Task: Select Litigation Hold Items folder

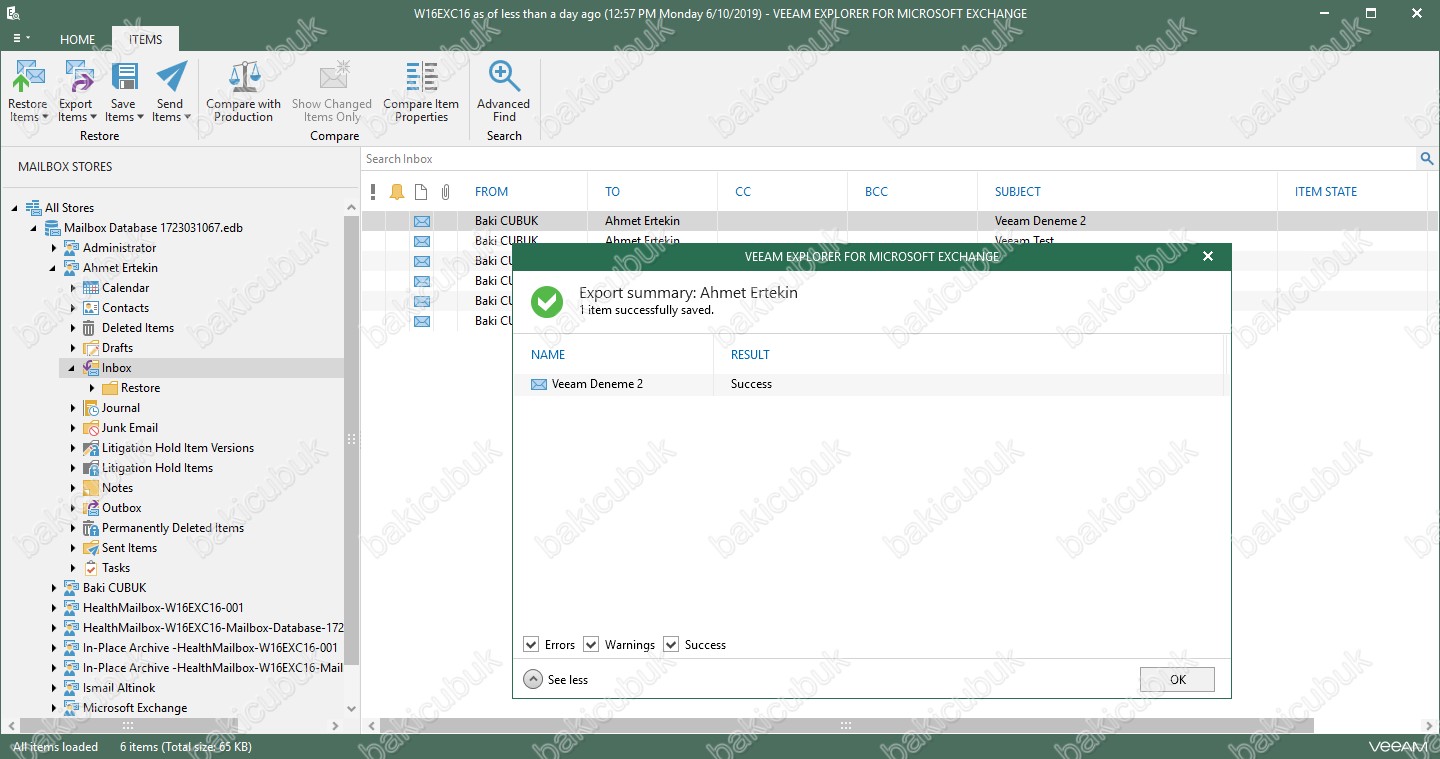Action: tap(157, 468)
